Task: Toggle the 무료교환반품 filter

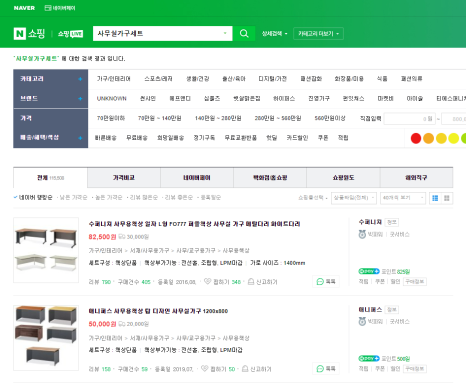Action: 241,138
